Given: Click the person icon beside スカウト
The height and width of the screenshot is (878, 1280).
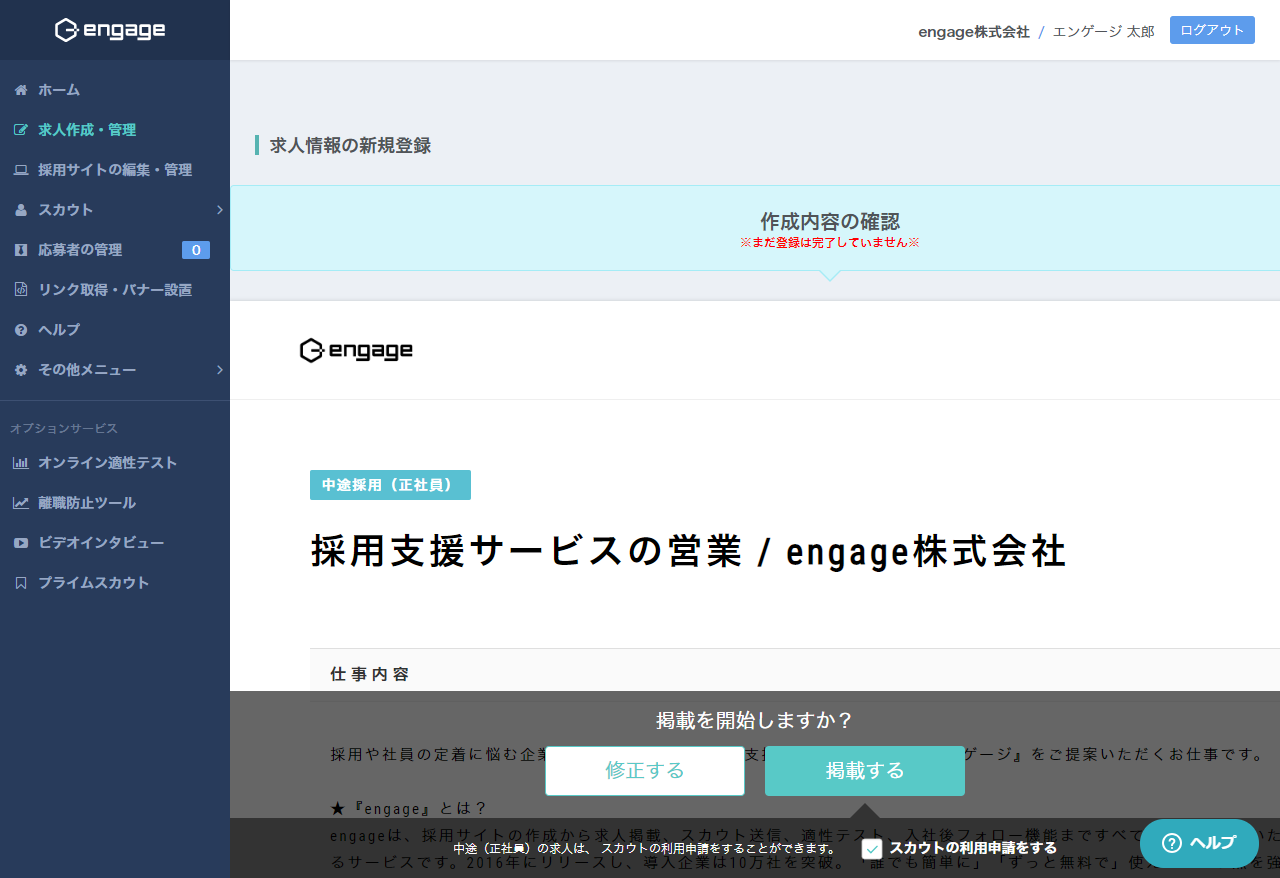Looking at the screenshot, I should [x=21, y=210].
